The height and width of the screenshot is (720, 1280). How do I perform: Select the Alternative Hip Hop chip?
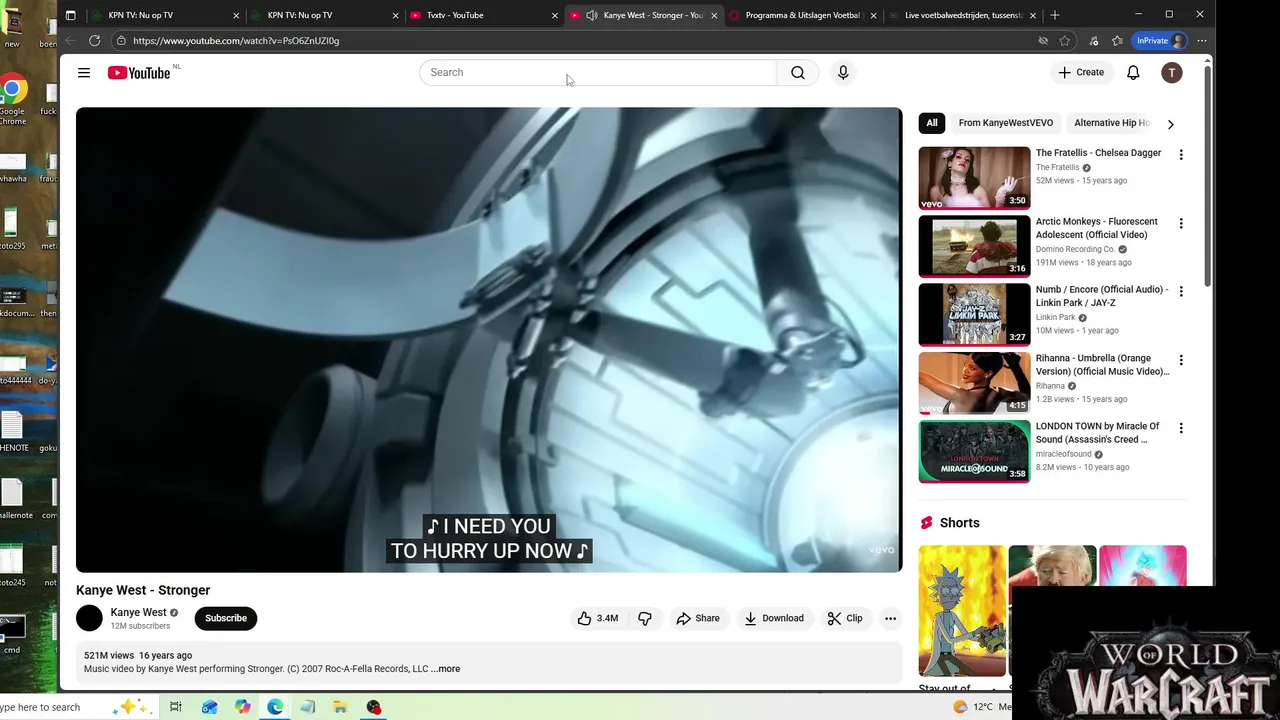pyautogui.click(x=1110, y=123)
